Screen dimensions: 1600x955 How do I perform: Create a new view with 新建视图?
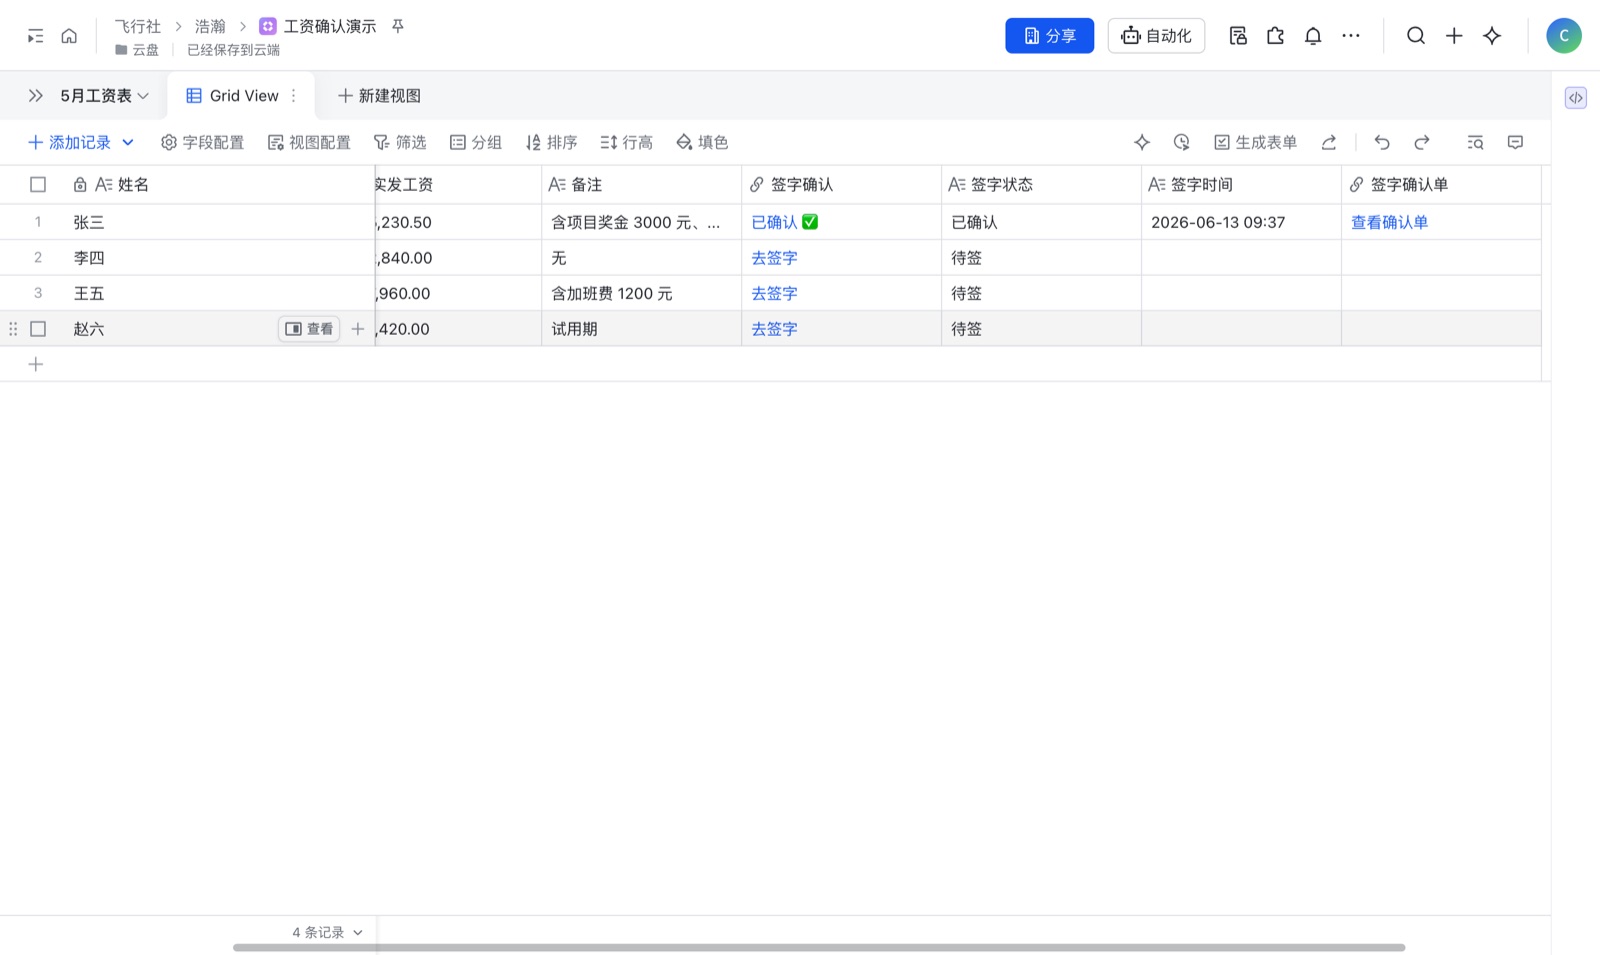(379, 96)
